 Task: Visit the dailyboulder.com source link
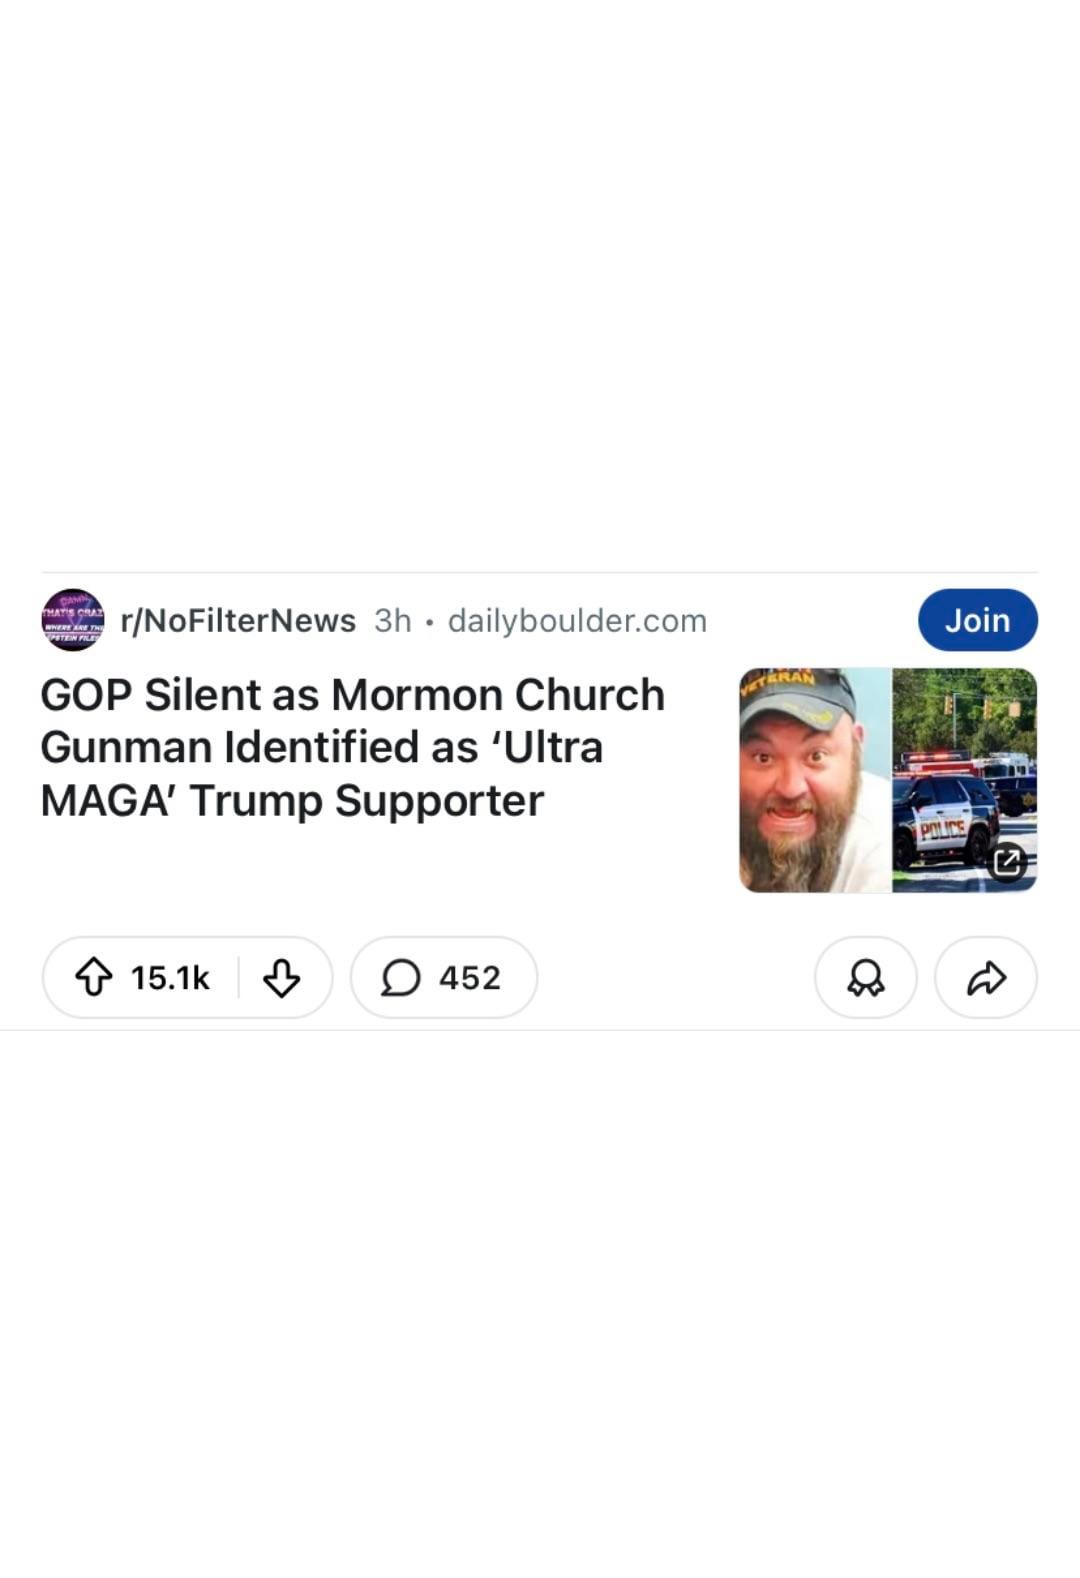click(577, 620)
